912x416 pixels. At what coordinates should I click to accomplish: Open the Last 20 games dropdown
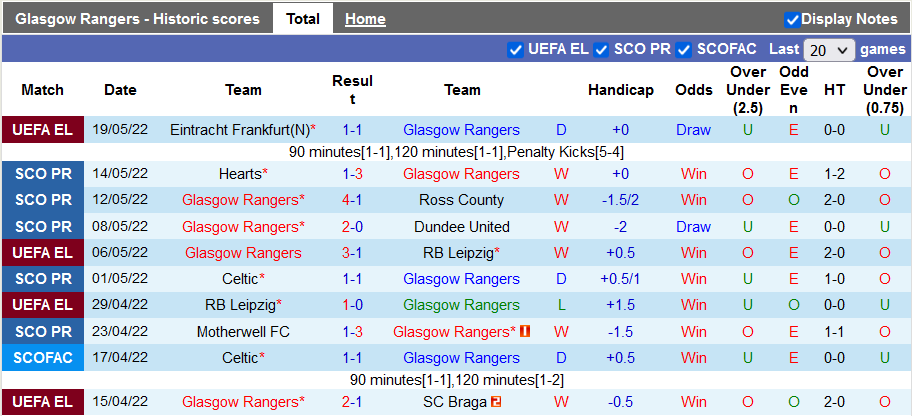pyautogui.click(x=829, y=50)
